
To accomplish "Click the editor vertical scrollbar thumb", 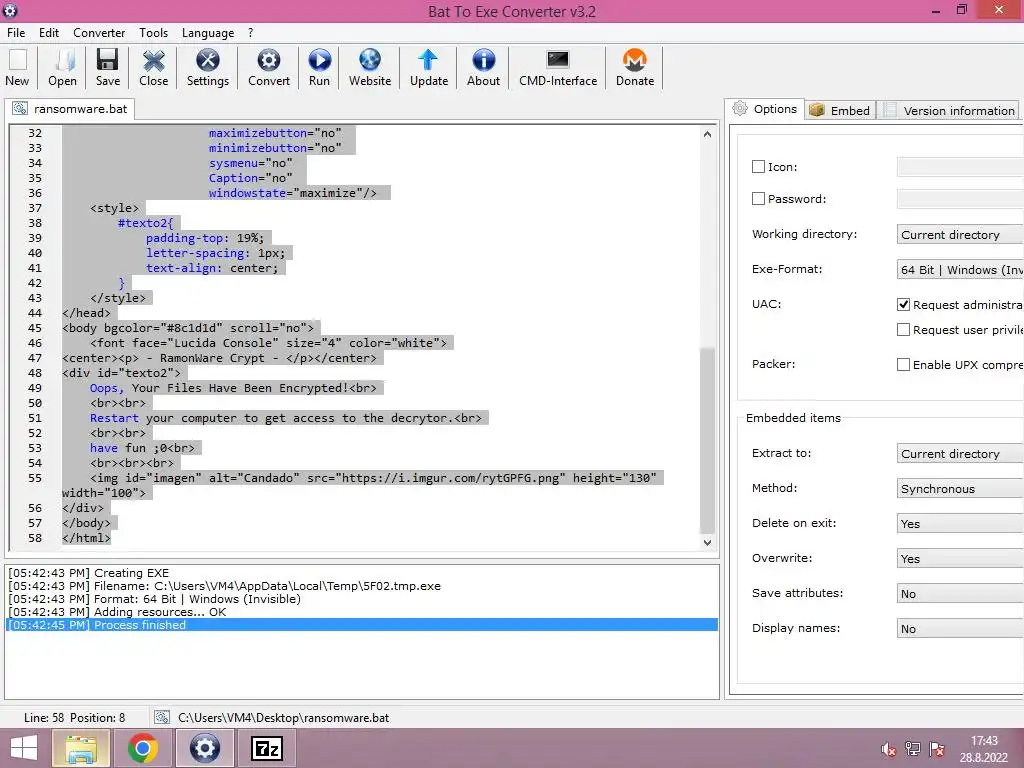I will tap(707, 441).
